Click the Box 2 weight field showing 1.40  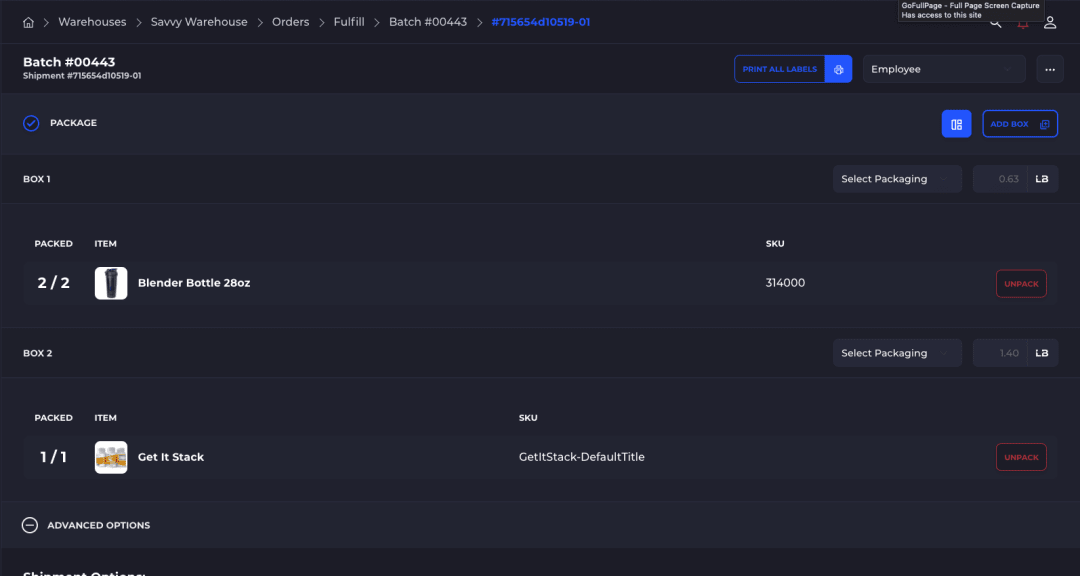click(1000, 353)
